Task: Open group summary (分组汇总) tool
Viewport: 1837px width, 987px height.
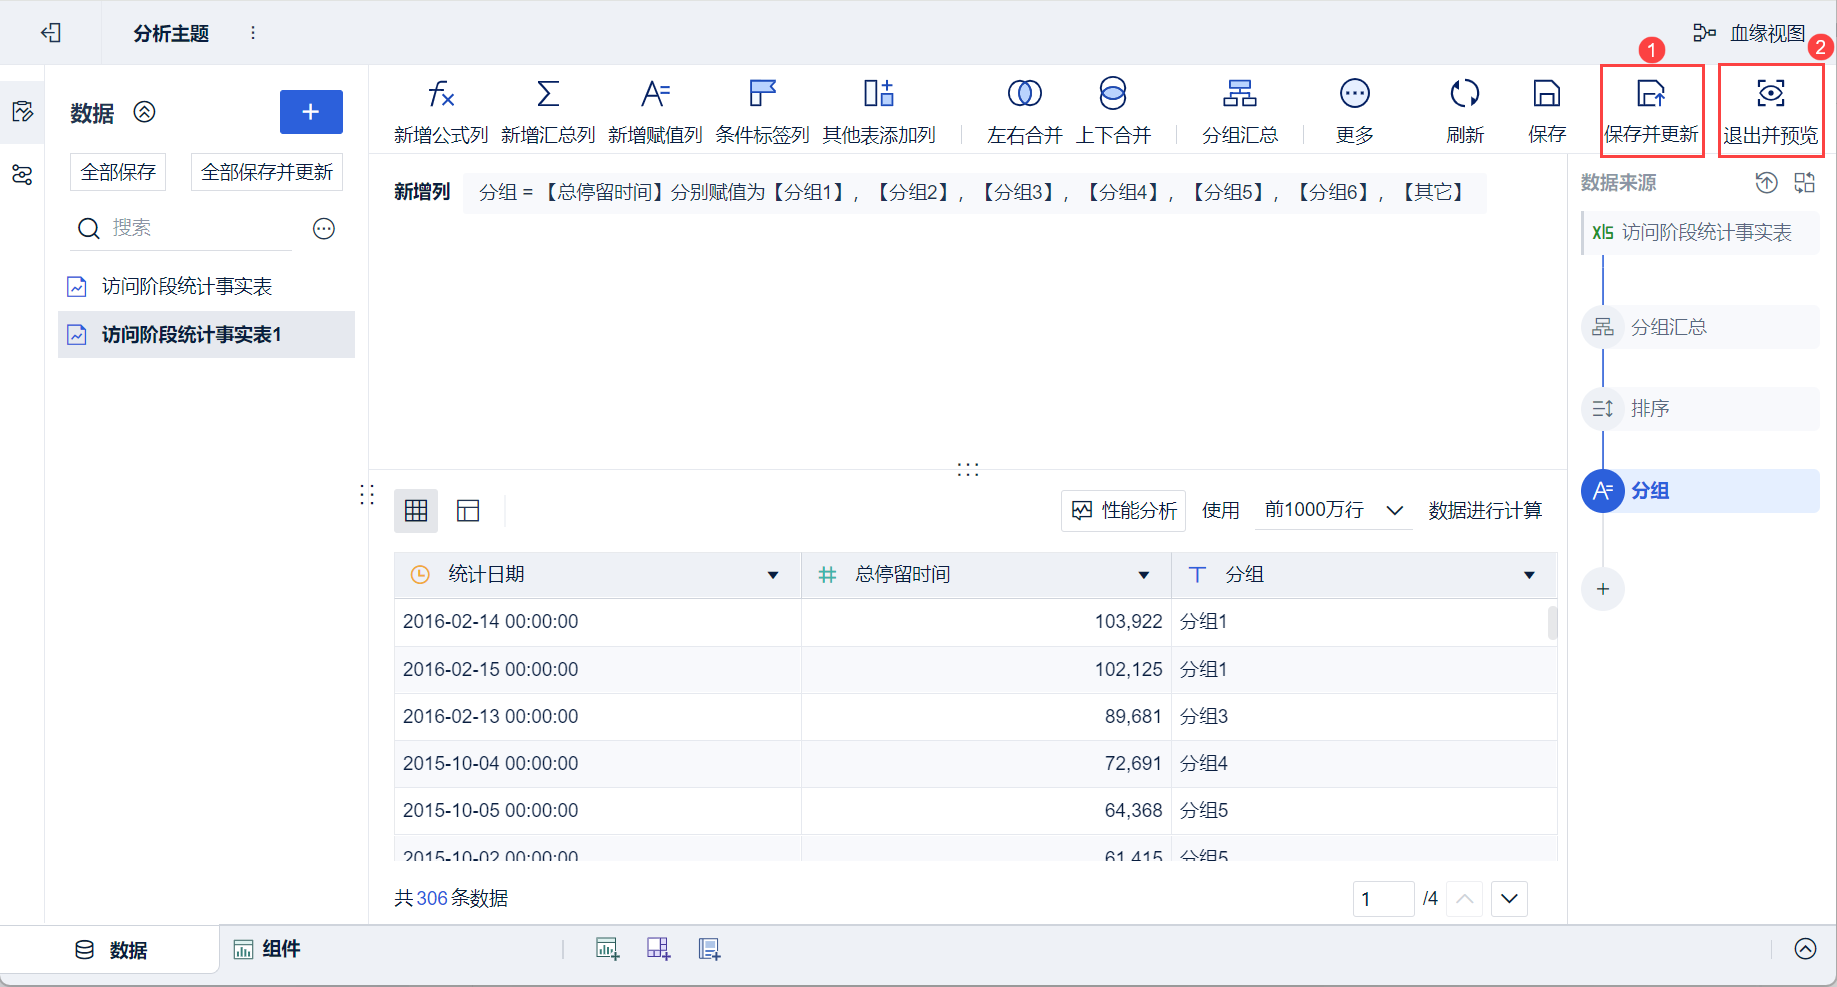Action: pos(1240,112)
